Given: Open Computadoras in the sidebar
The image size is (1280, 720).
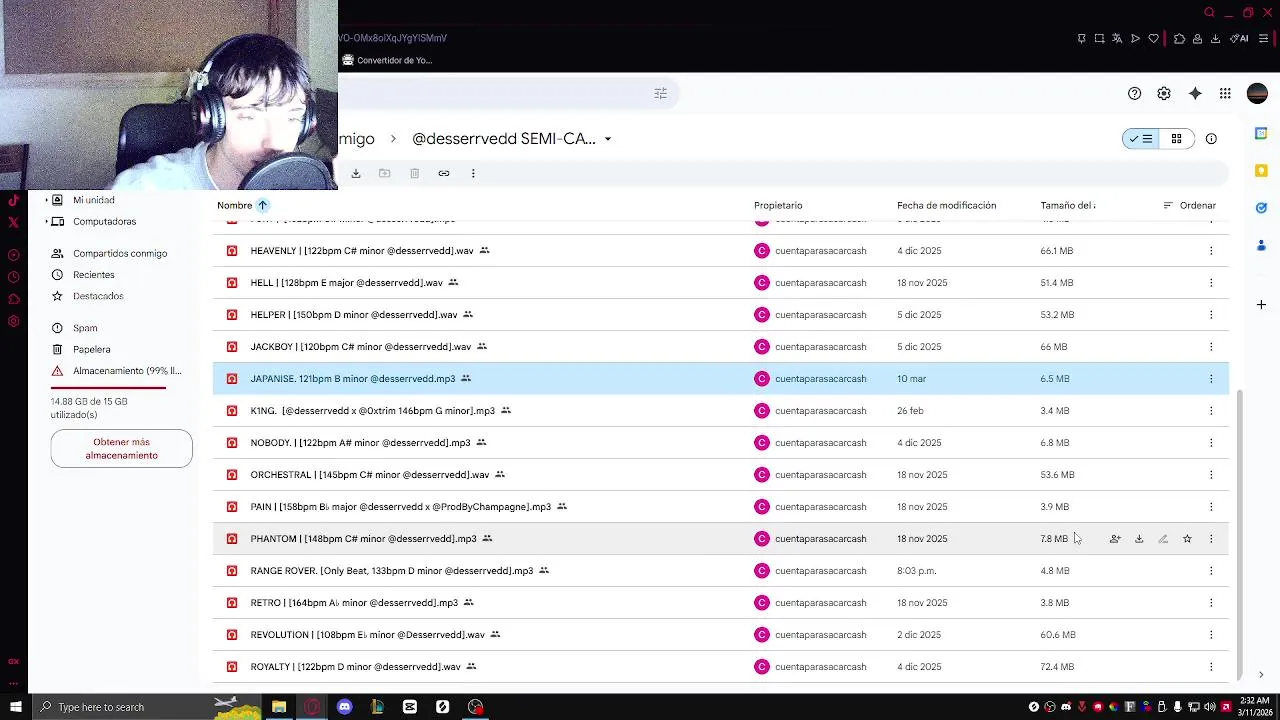Looking at the screenshot, I should pyautogui.click(x=104, y=222).
